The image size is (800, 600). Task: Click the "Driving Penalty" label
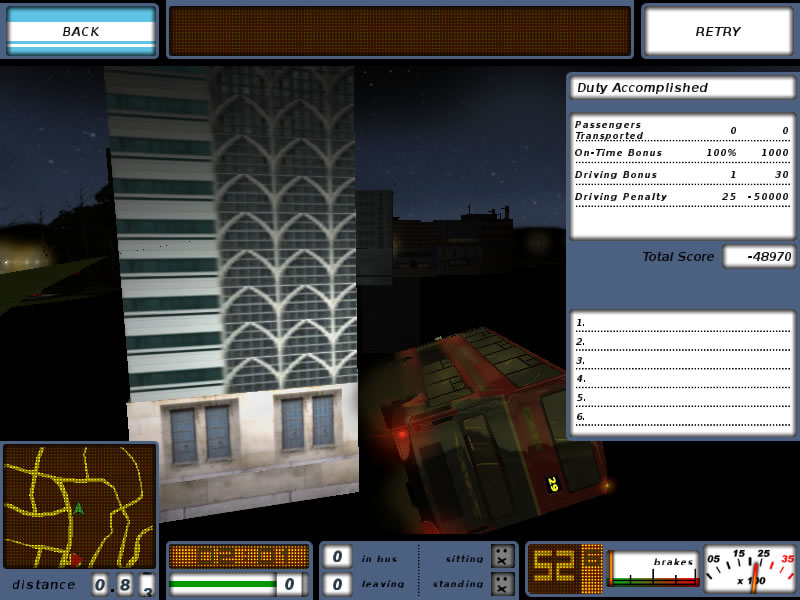621,196
